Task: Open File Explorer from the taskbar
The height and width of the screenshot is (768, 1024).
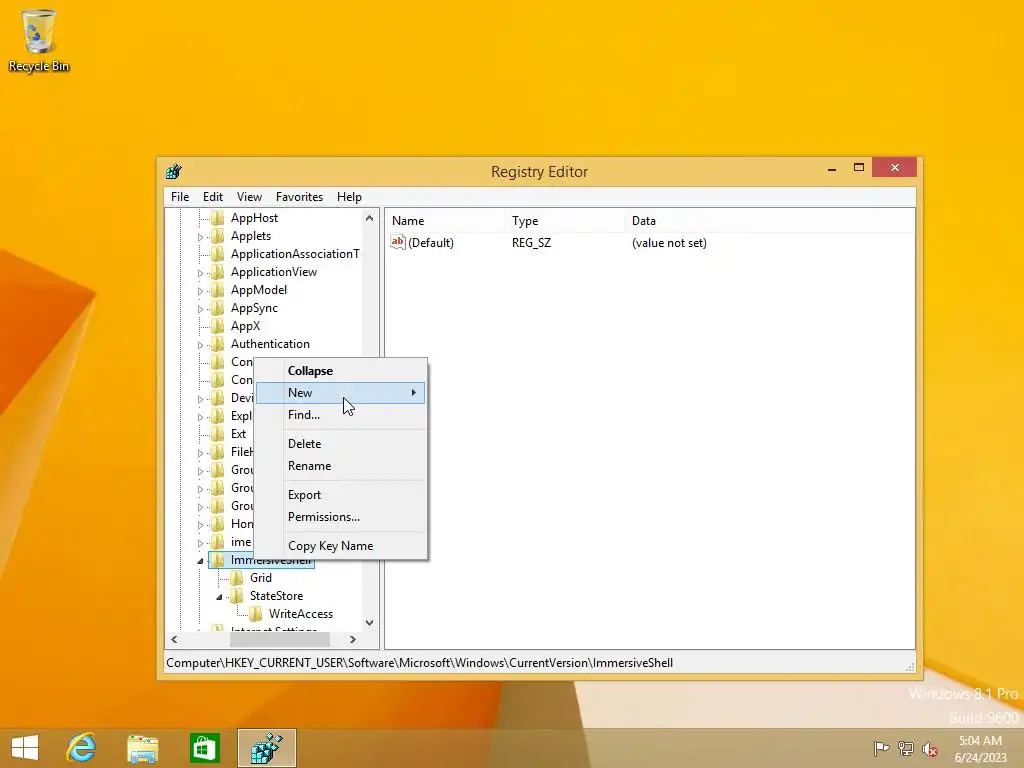Action: [142, 748]
